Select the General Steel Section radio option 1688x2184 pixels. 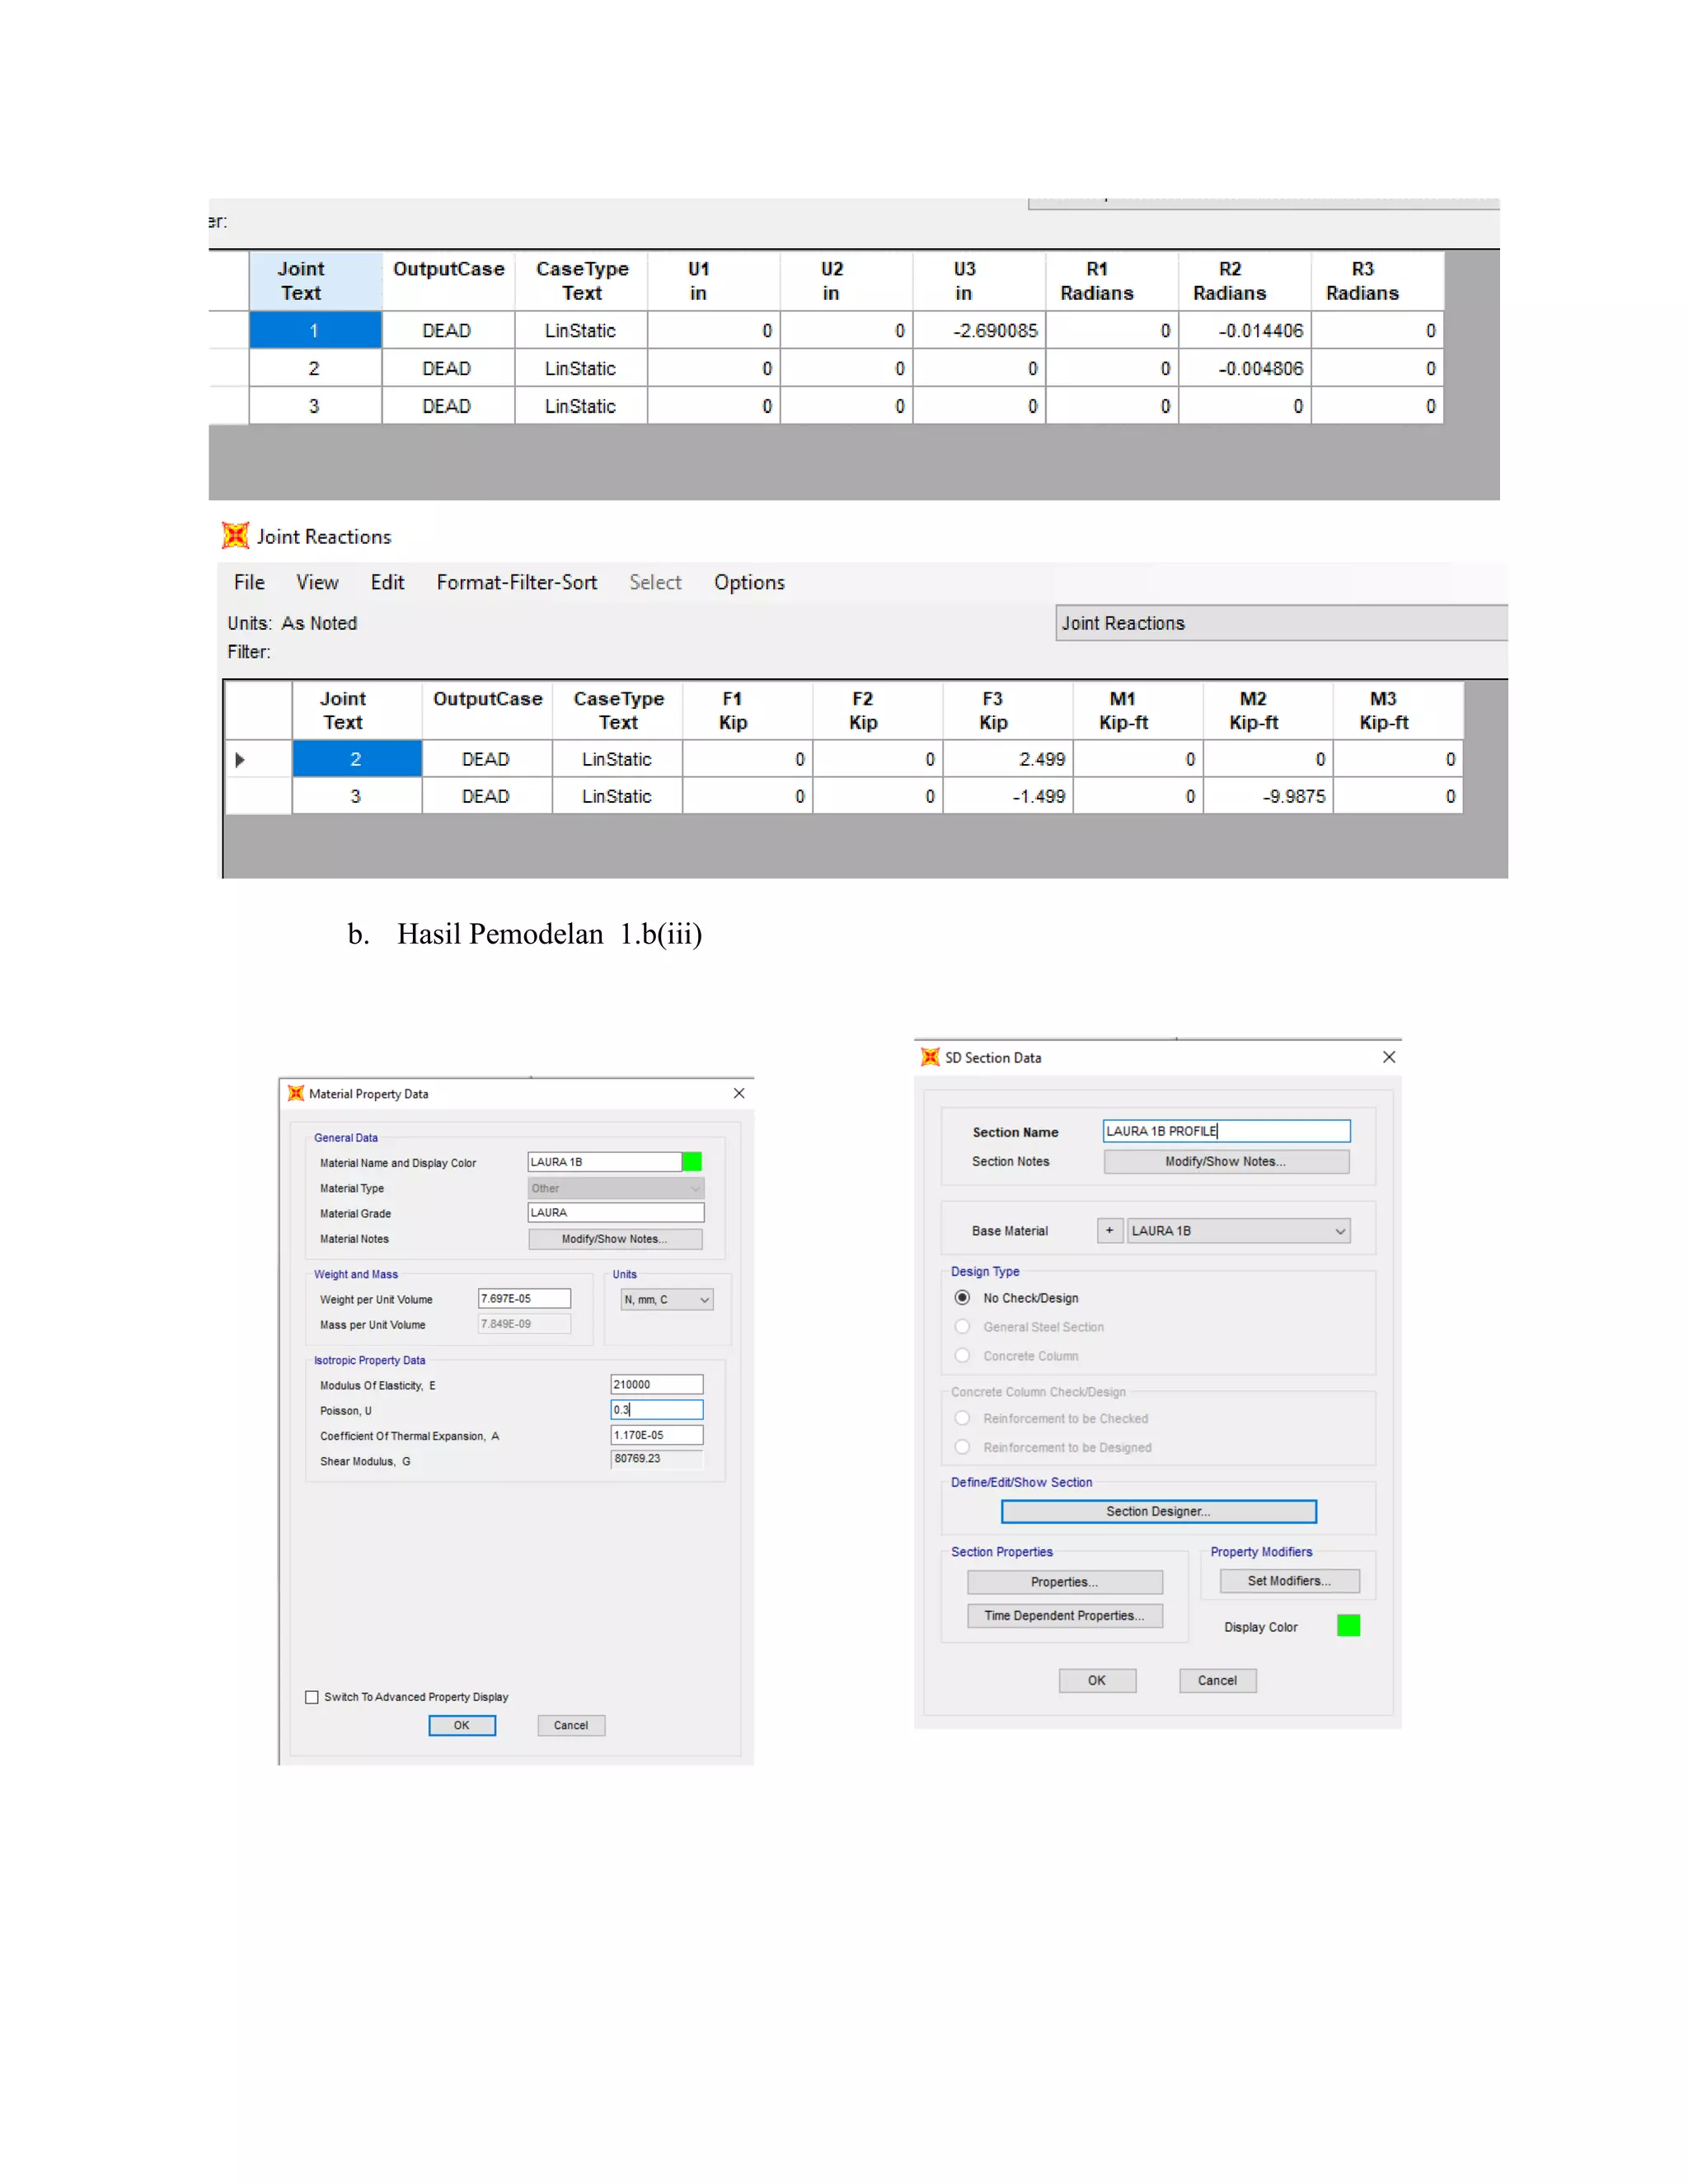tap(962, 1327)
